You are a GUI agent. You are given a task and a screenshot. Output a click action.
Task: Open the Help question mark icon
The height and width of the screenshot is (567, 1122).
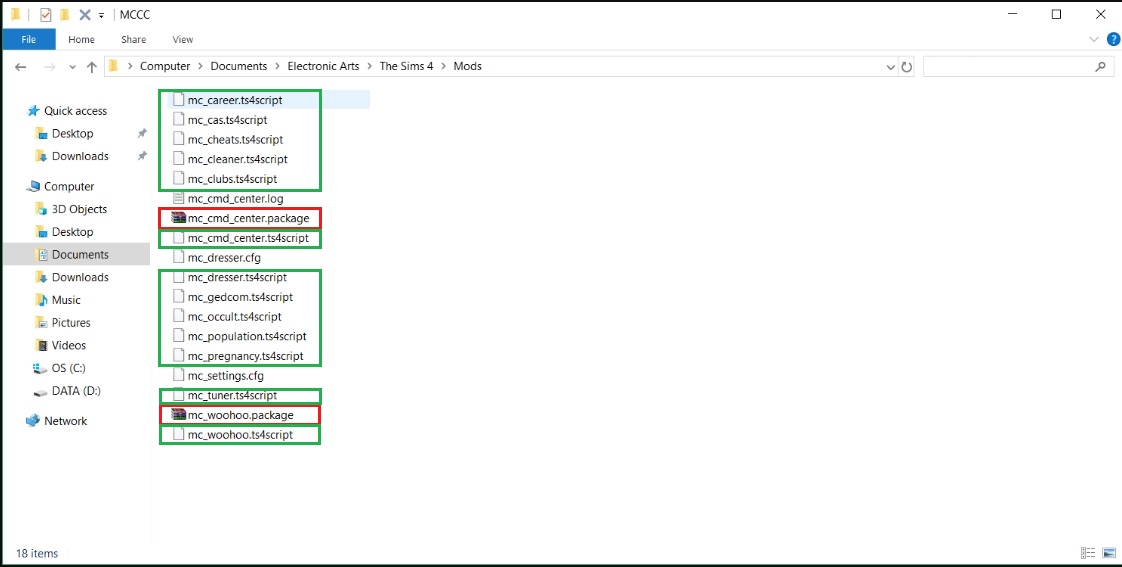(x=1113, y=39)
